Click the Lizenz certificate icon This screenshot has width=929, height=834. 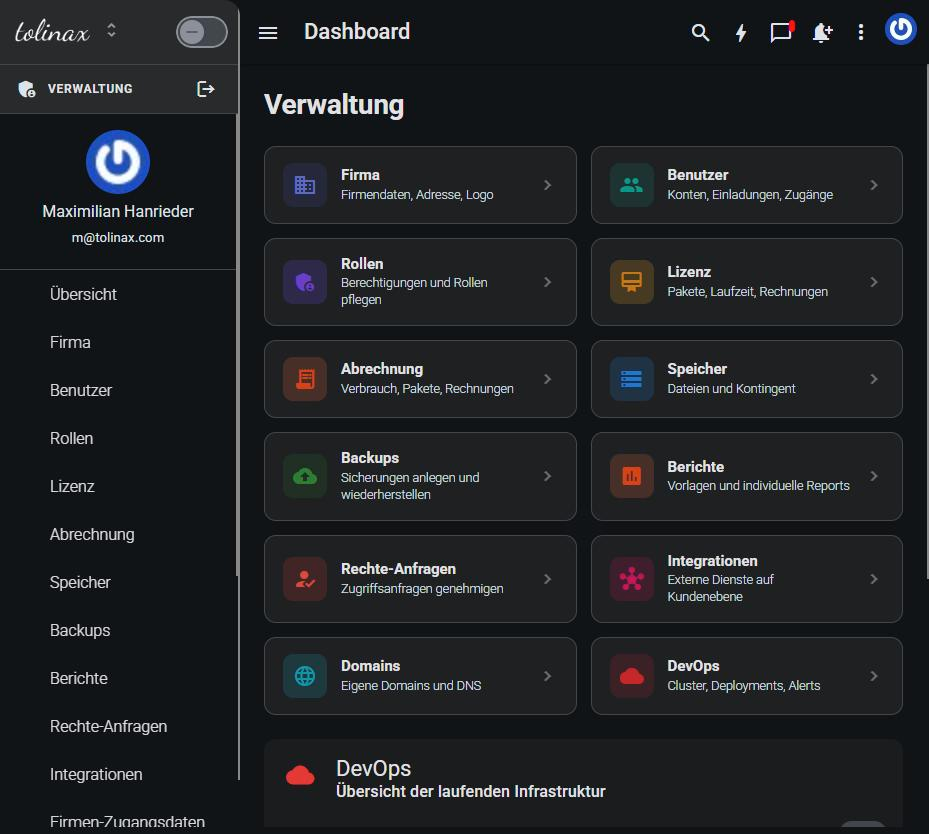[632, 282]
